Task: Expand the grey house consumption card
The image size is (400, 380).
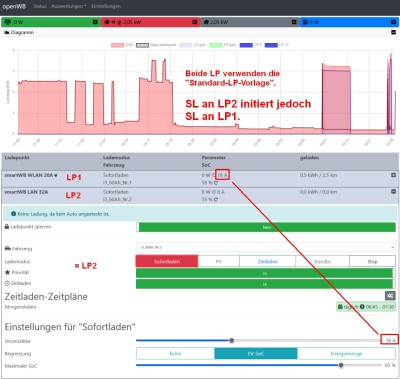Action: click(294, 22)
